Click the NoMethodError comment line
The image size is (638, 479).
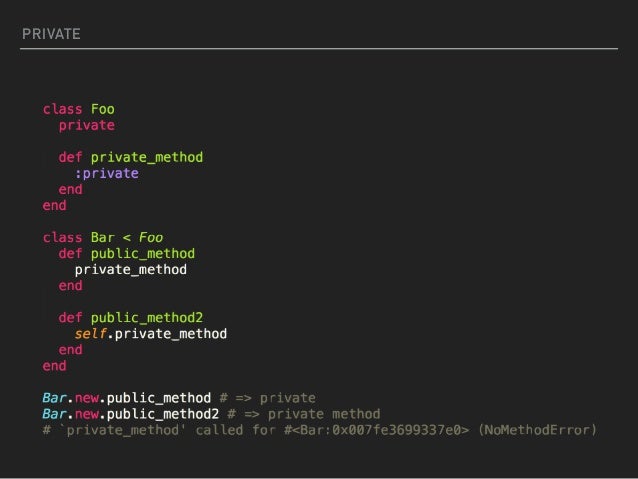[x=319, y=430]
